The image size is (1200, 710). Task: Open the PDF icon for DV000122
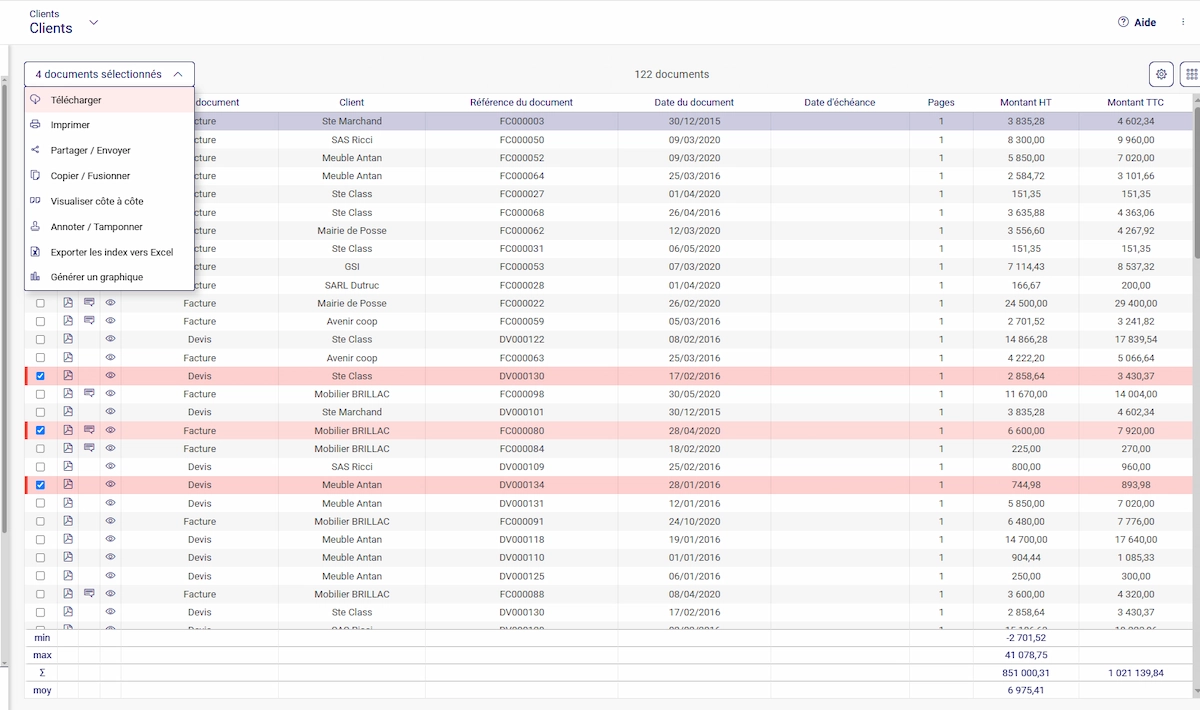click(68, 339)
